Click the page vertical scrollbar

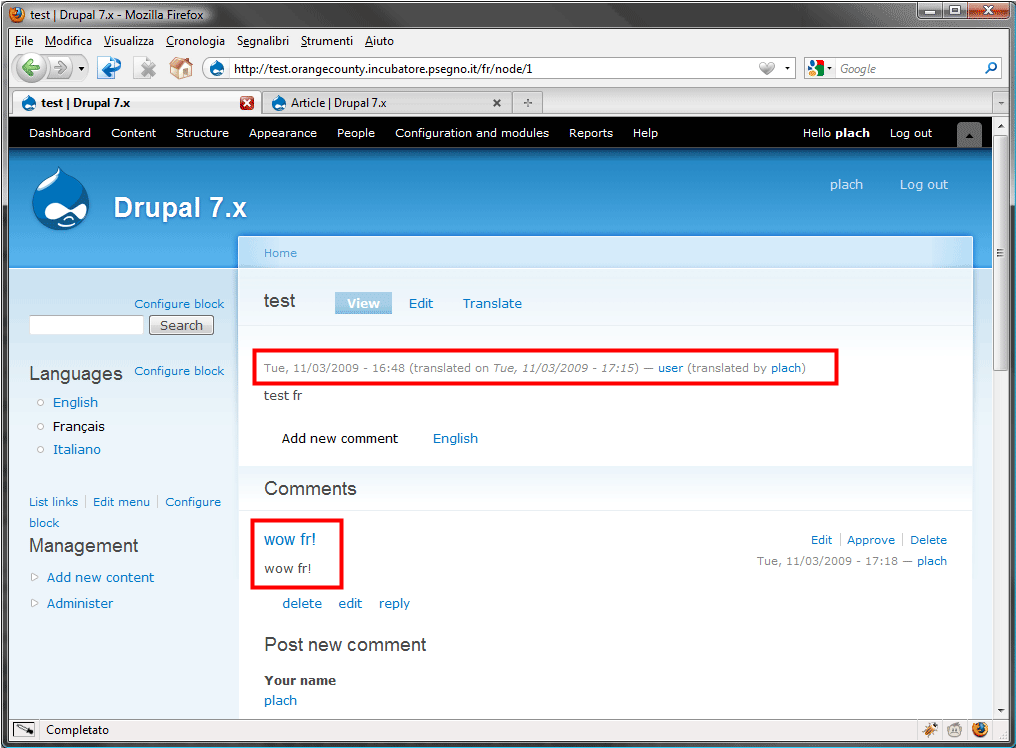(x=1000, y=253)
